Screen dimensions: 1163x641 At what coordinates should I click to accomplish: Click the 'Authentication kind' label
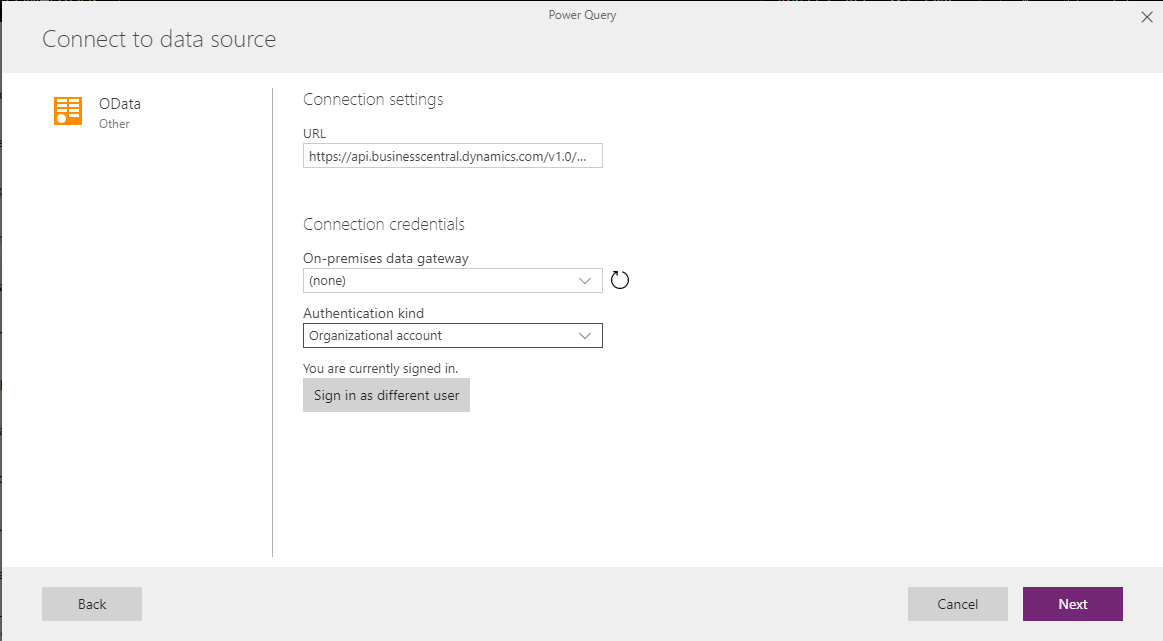click(363, 313)
